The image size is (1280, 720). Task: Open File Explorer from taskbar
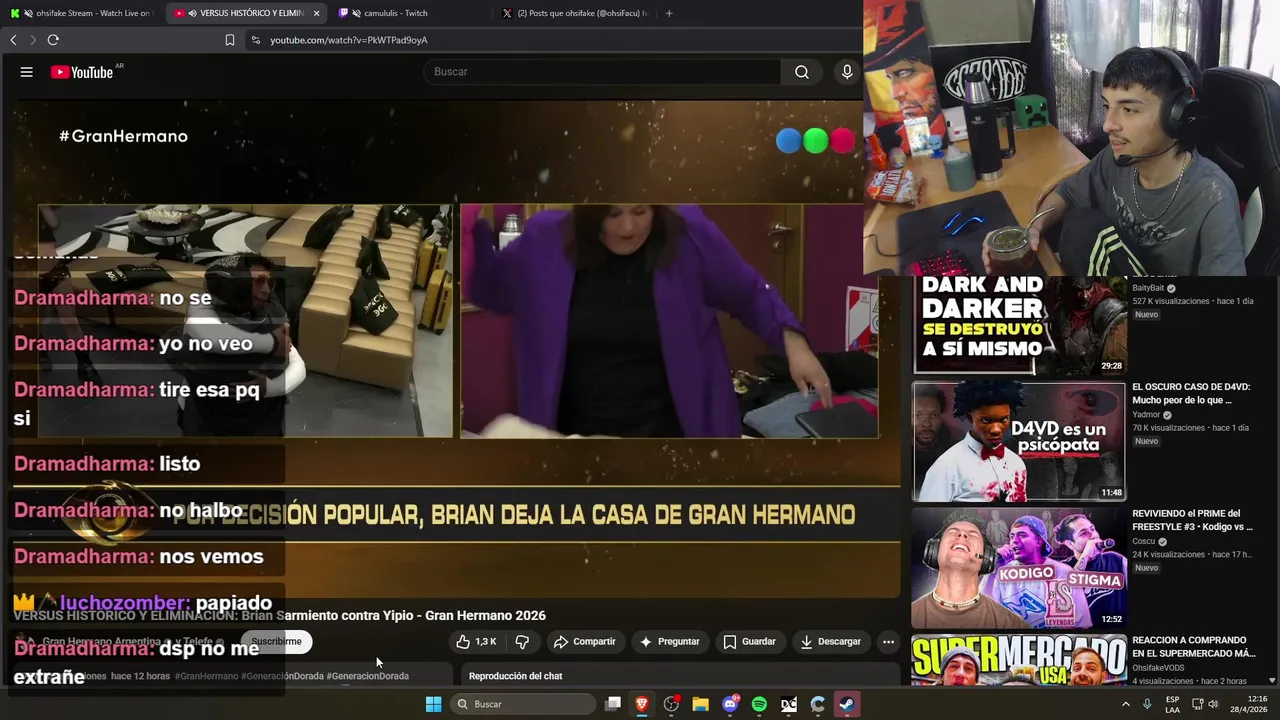tap(700, 704)
